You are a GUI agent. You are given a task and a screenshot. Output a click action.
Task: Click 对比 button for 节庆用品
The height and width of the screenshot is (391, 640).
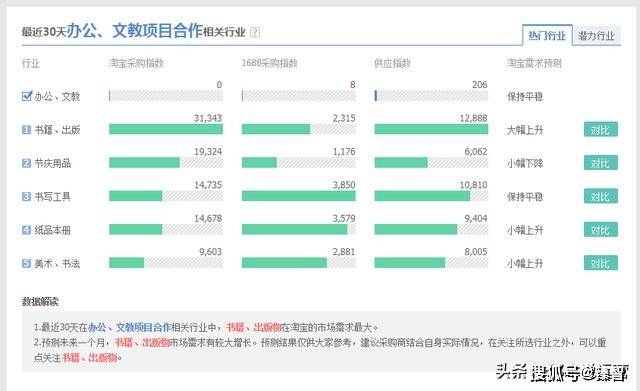point(600,163)
